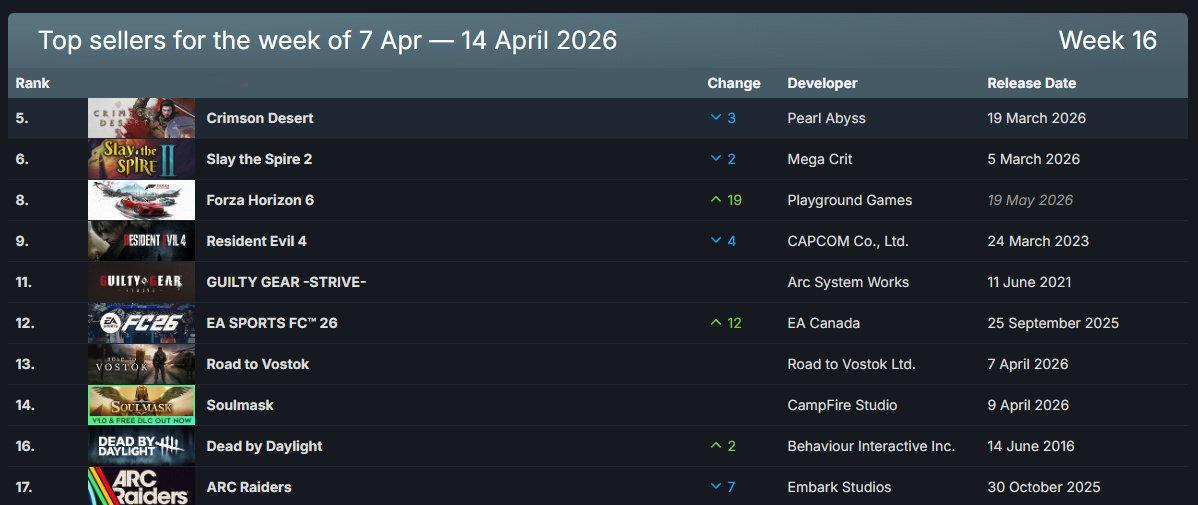The width and height of the screenshot is (1198, 505).
Task: Click change value 12 for EA SPORTS FC 26
Action: coord(734,323)
